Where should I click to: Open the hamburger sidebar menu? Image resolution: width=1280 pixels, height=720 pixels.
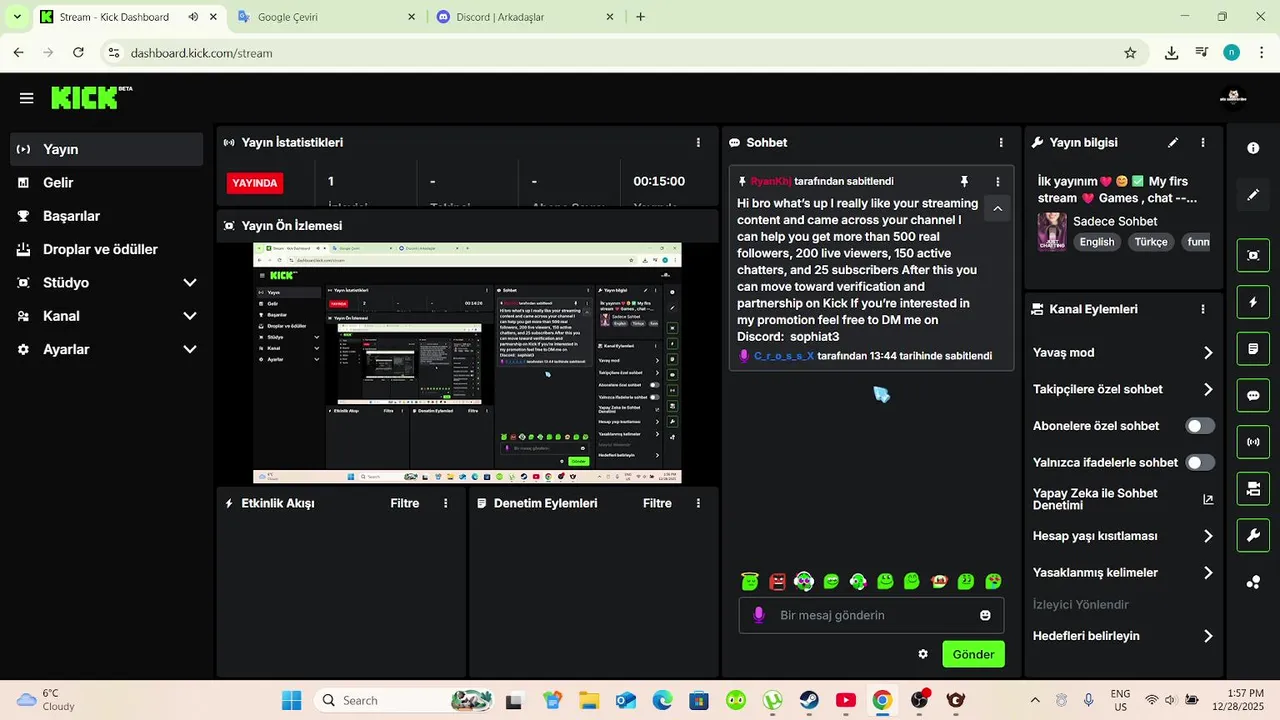point(27,98)
